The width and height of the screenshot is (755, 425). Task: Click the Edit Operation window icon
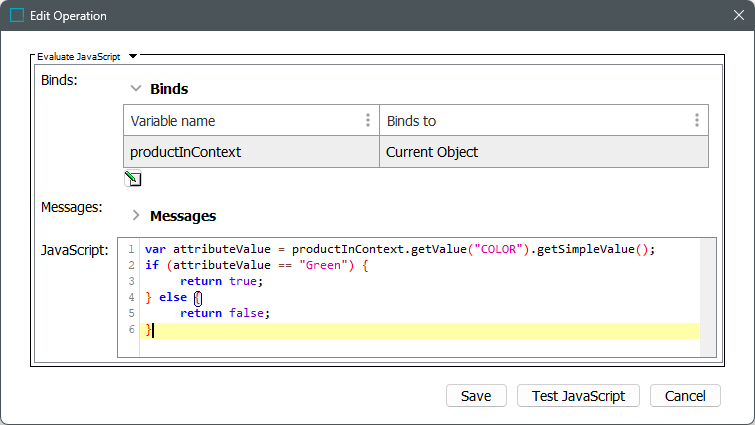(17, 16)
